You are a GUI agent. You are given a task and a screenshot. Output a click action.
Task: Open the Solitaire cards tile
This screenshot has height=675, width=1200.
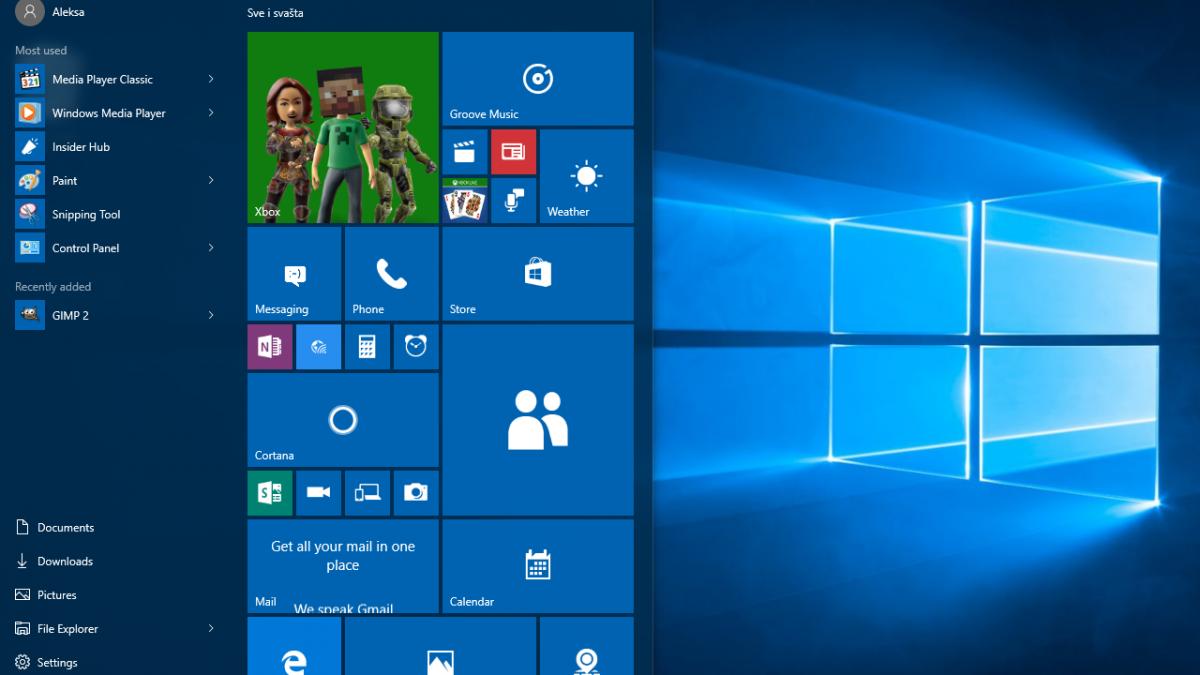(x=465, y=201)
